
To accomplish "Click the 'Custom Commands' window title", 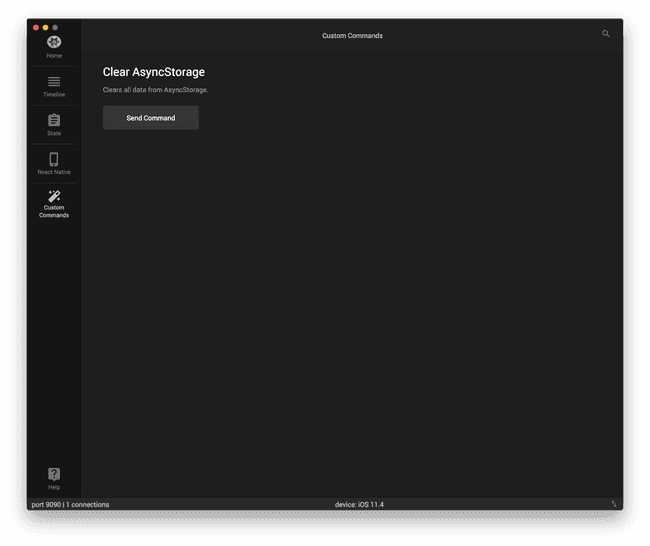I will tap(352, 36).
